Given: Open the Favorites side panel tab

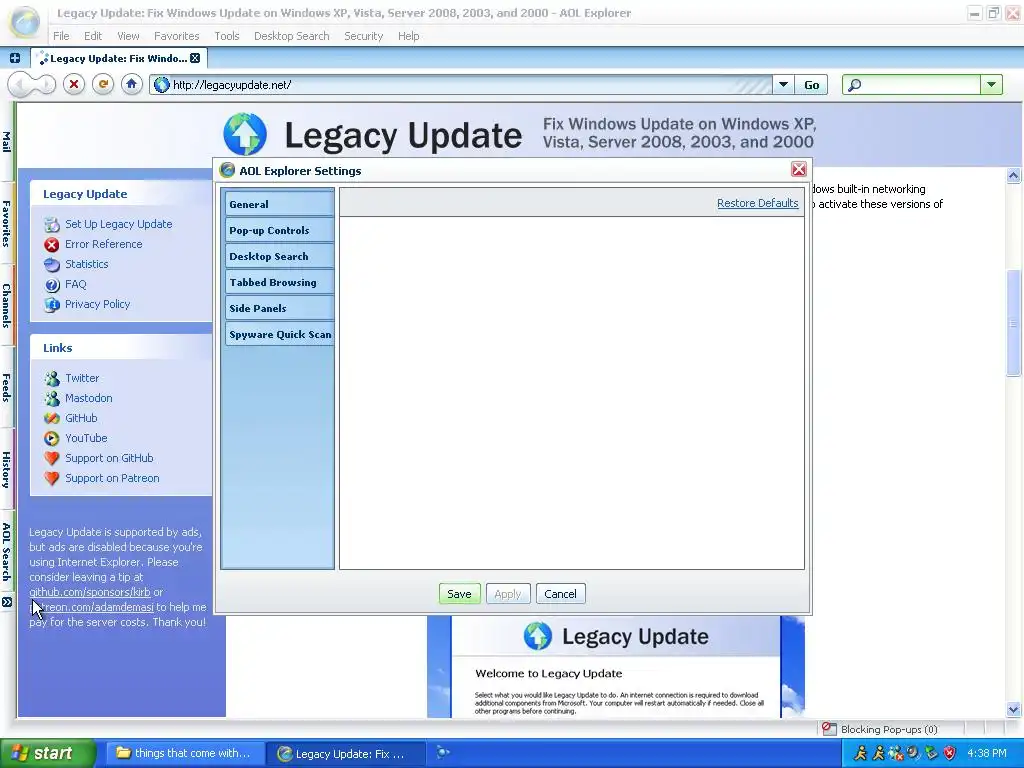Looking at the screenshot, I should point(7,223).
